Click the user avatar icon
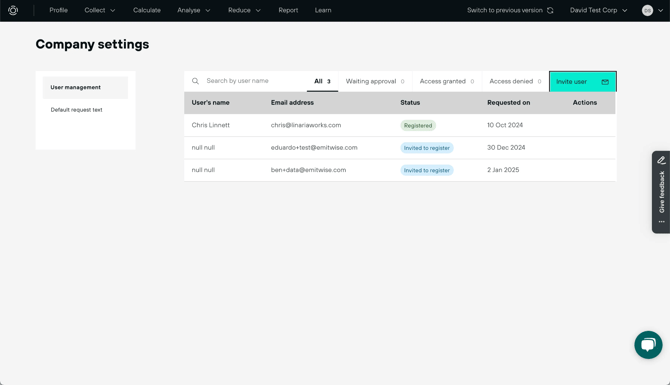 point(647,10)
